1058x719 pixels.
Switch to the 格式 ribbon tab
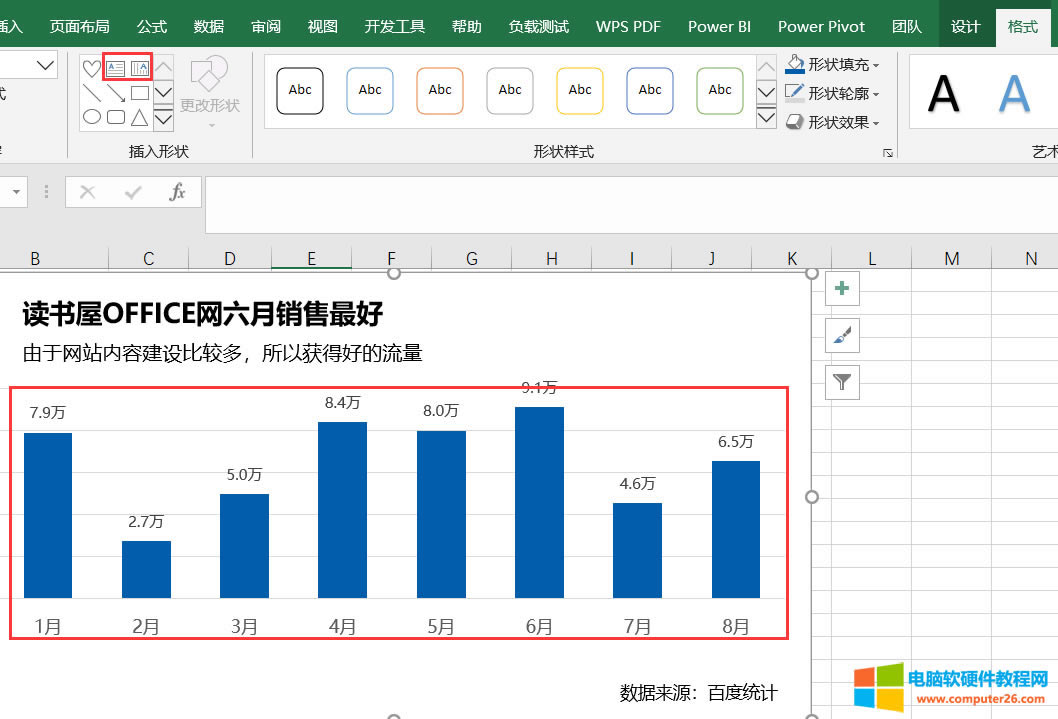point(1023,27)
